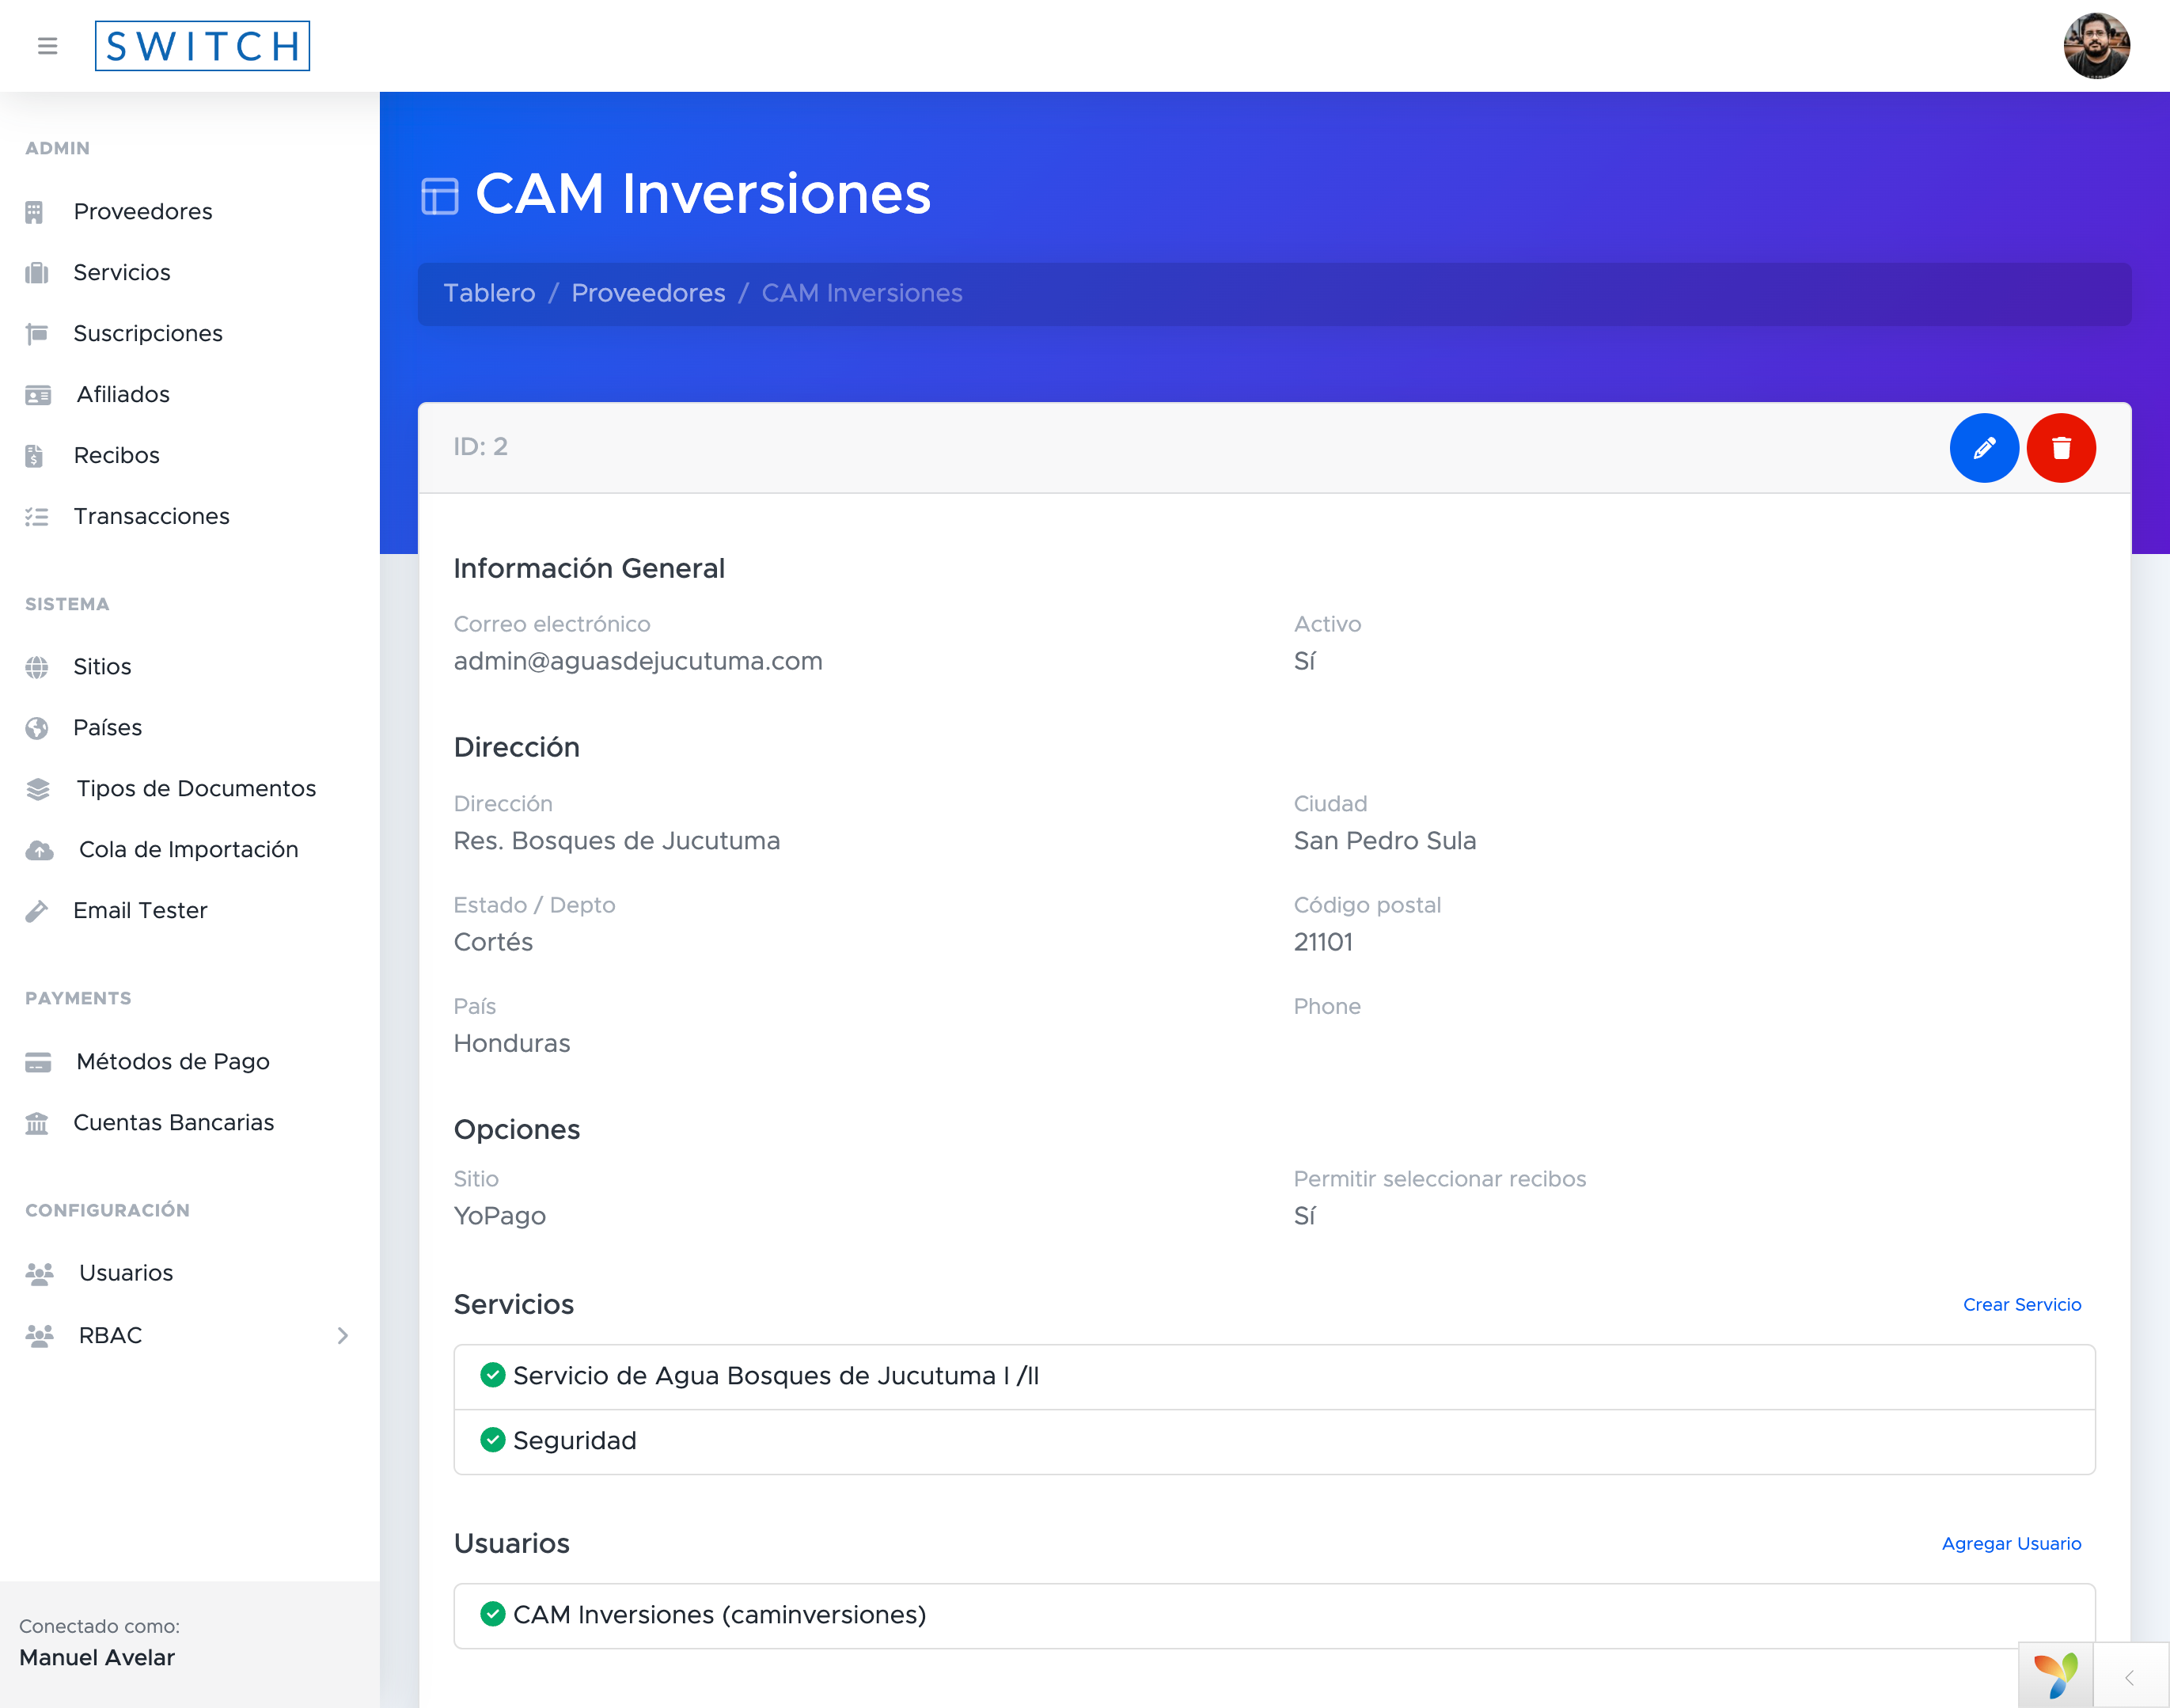Collapse the debug toolbar arrow
This screenshot has height=1708, width=2170.
click(x=2129, y=1677)
